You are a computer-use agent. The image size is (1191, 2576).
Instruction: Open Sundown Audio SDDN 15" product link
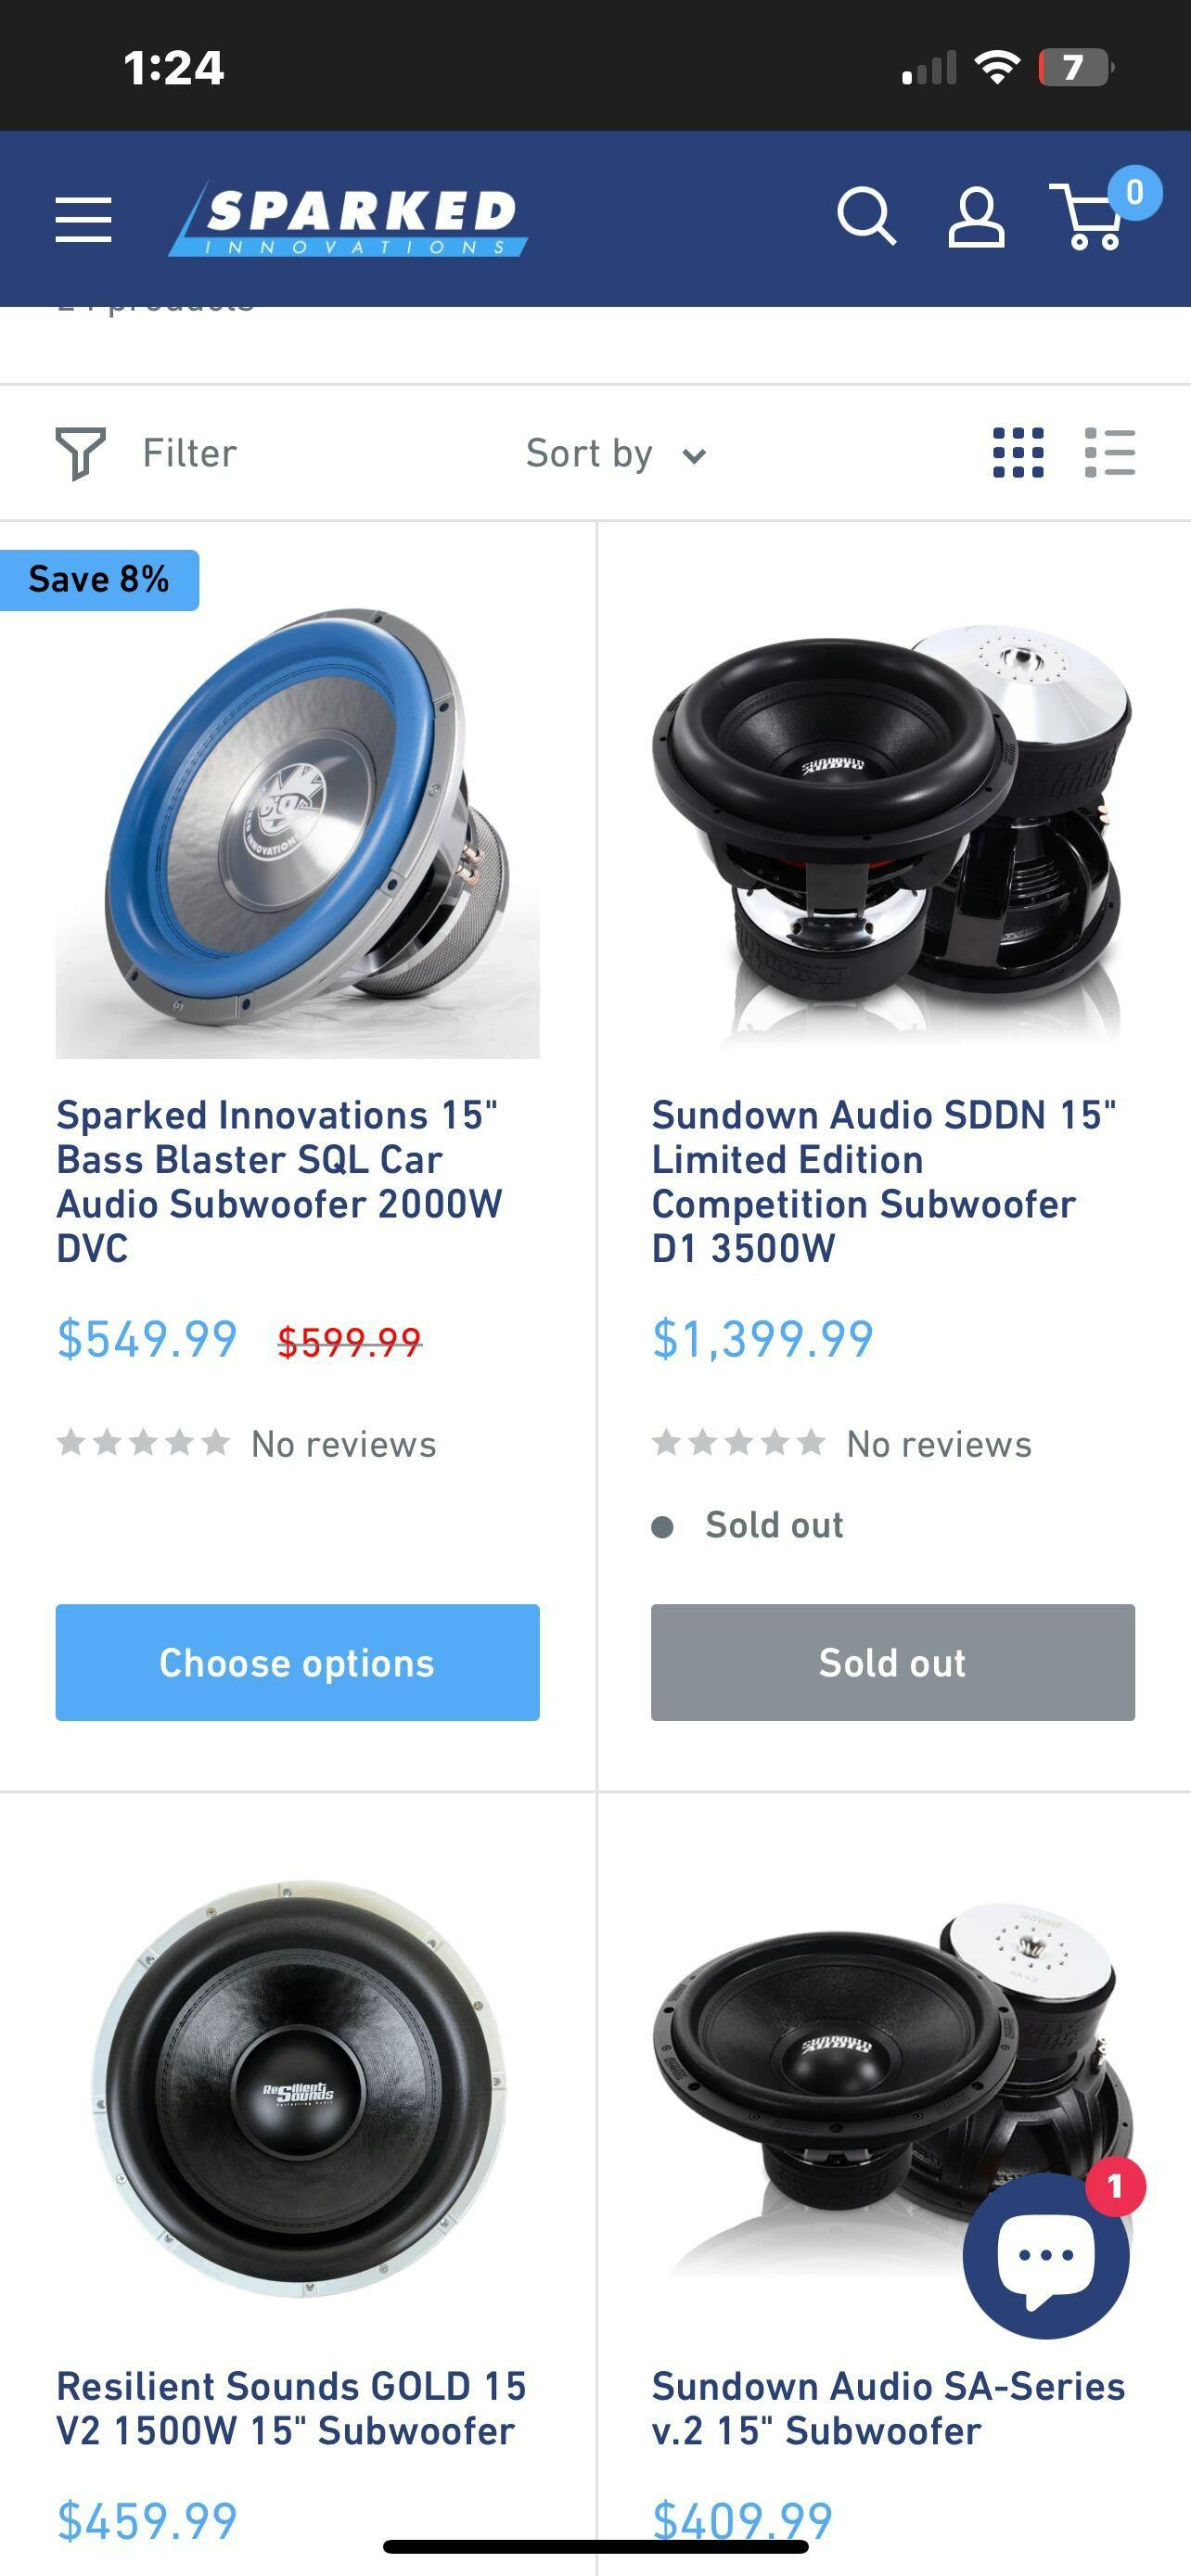883,1181
